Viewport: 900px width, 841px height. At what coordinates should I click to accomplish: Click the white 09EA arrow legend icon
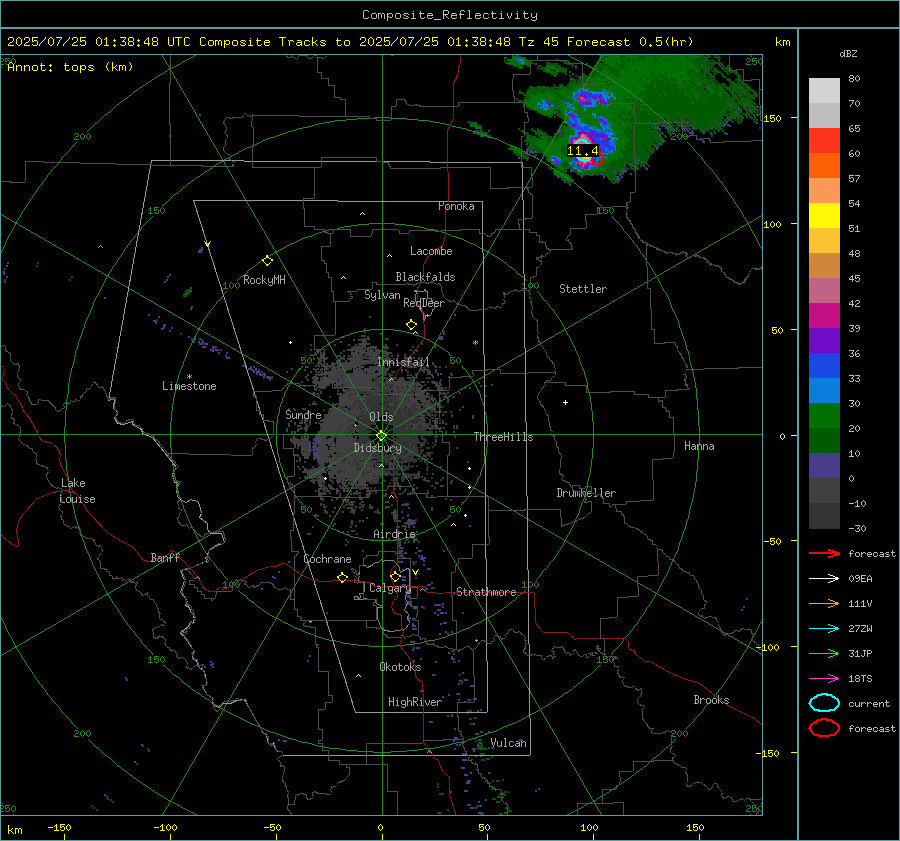[824, 578]
